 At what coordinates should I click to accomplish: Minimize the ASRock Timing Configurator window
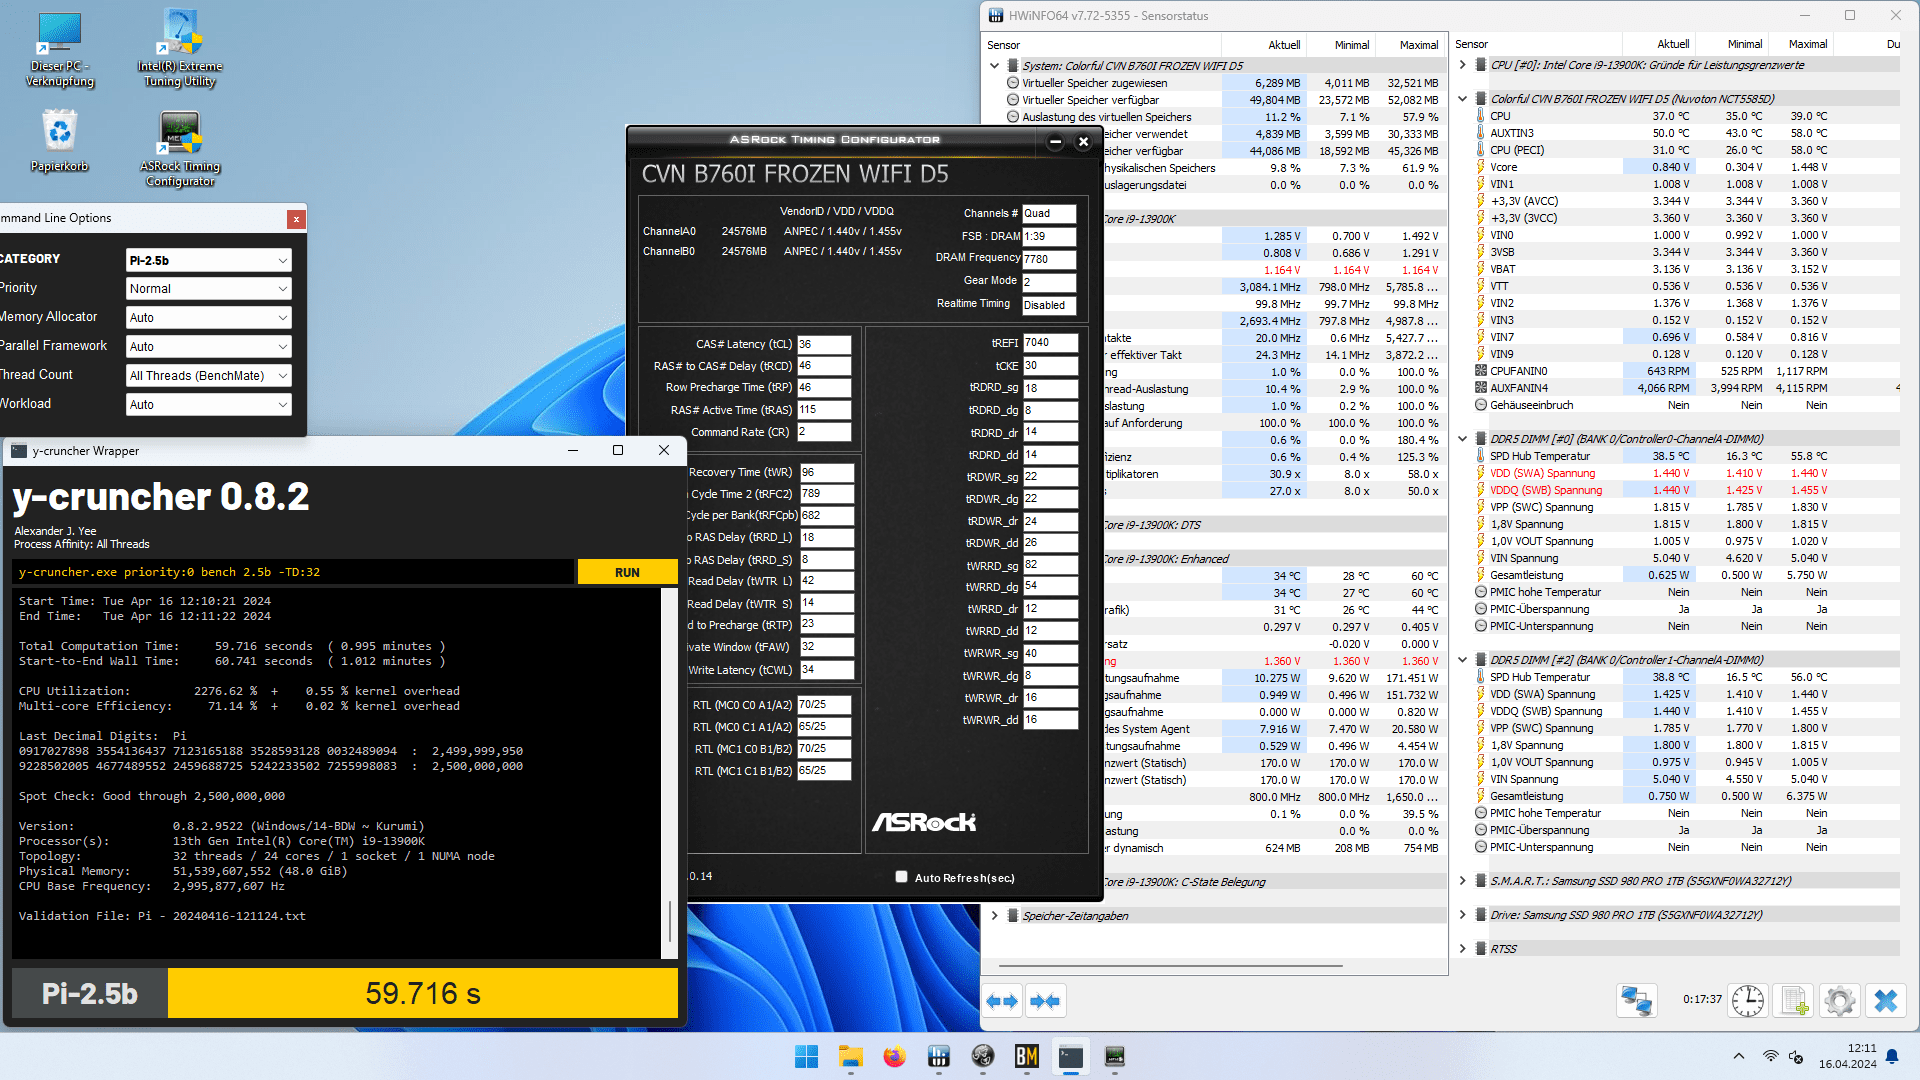[1055, 142]
